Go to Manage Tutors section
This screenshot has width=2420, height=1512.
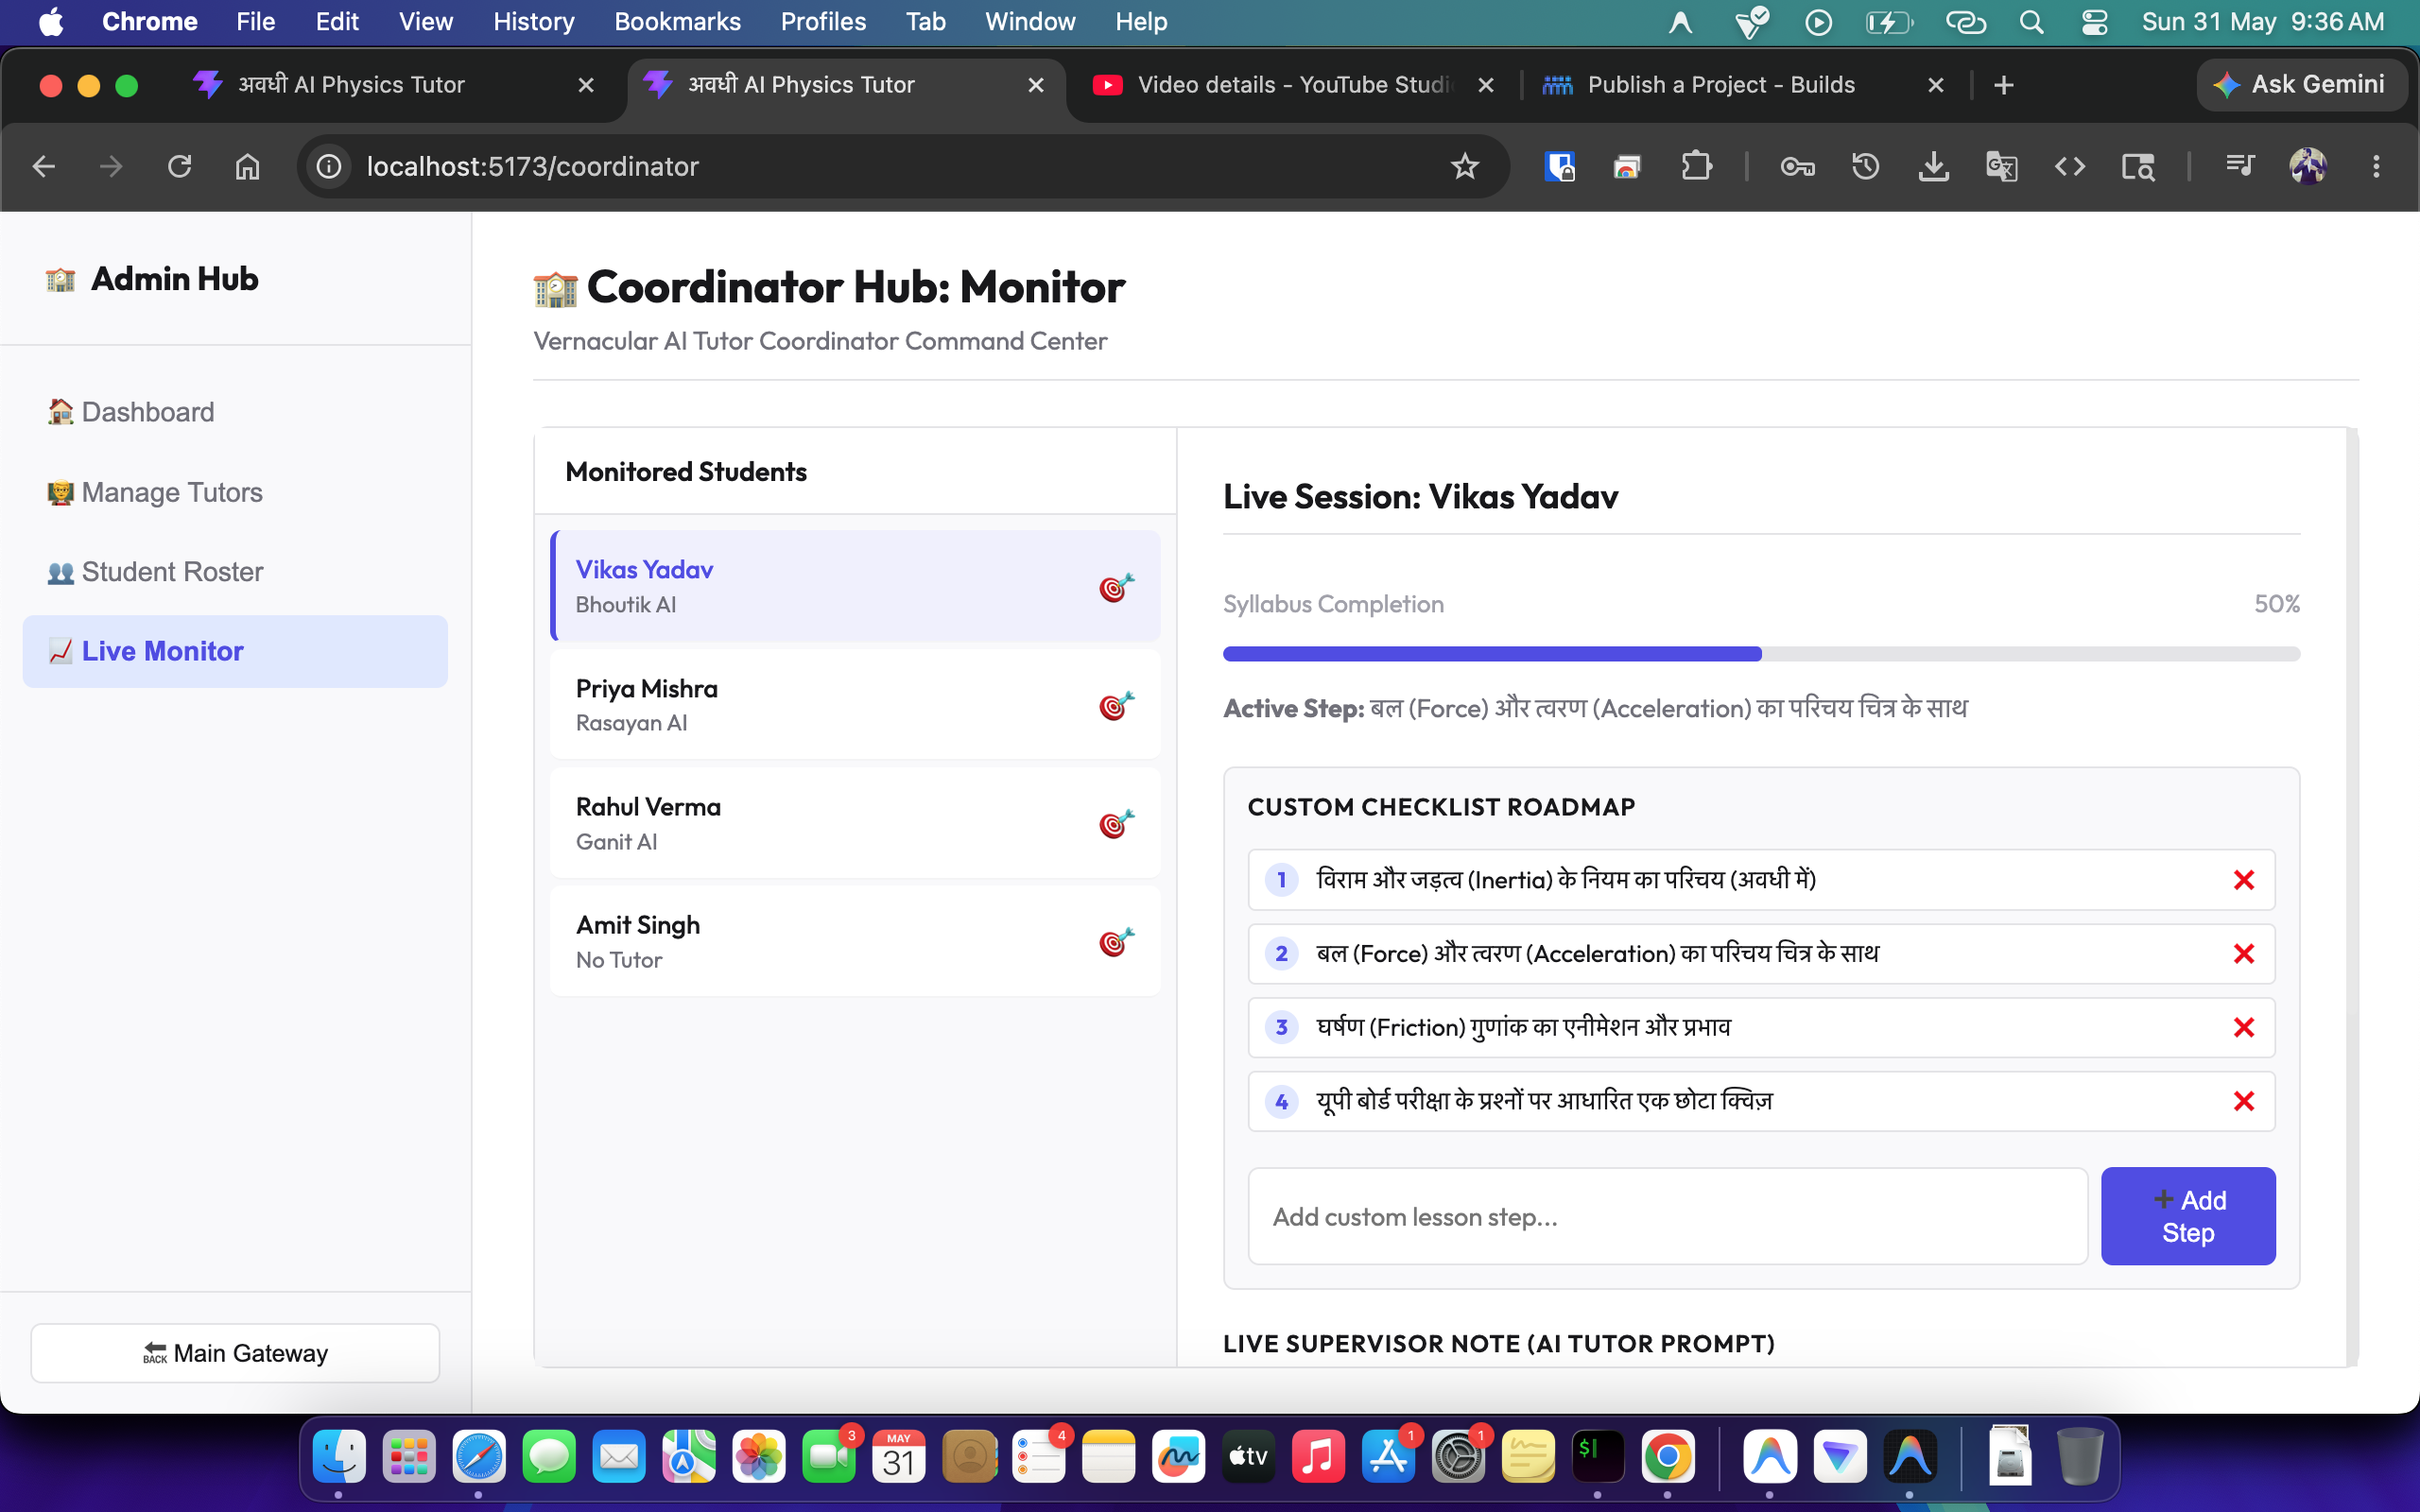coord(235,492)
